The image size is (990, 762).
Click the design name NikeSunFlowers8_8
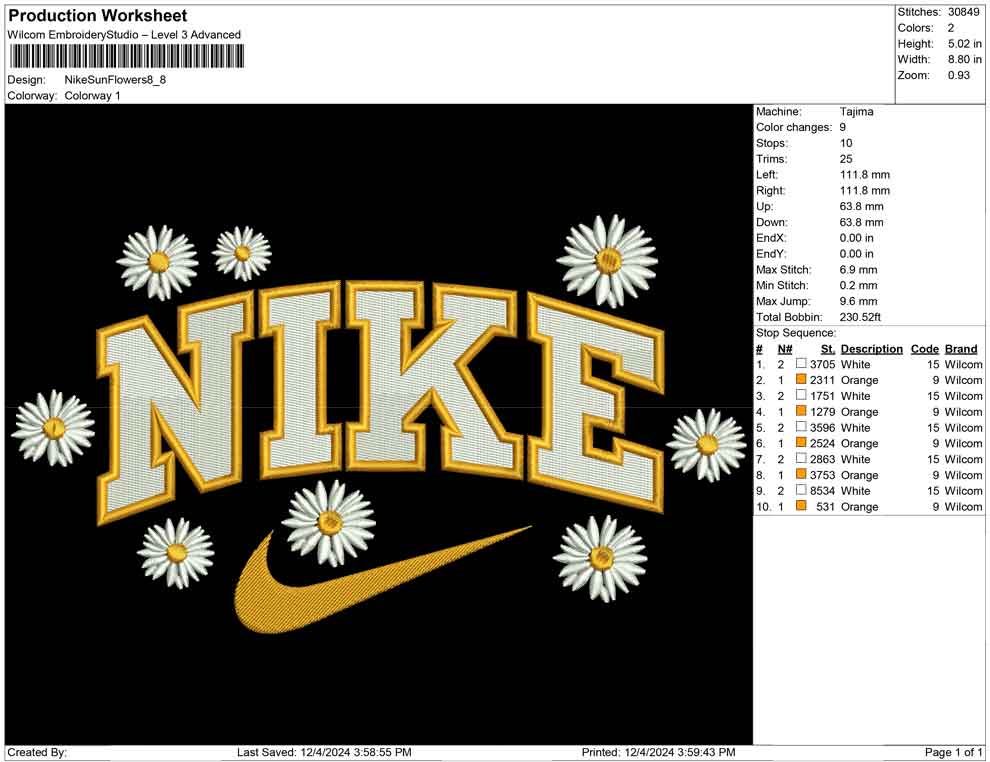(117, 79)
